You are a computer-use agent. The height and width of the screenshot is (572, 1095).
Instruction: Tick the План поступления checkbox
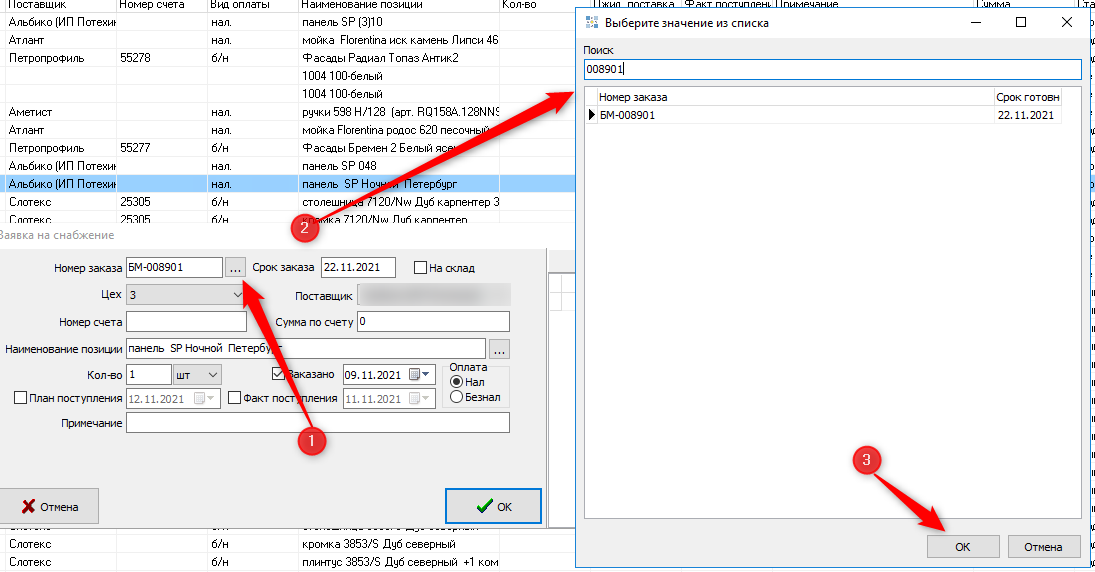coord(21,398)
